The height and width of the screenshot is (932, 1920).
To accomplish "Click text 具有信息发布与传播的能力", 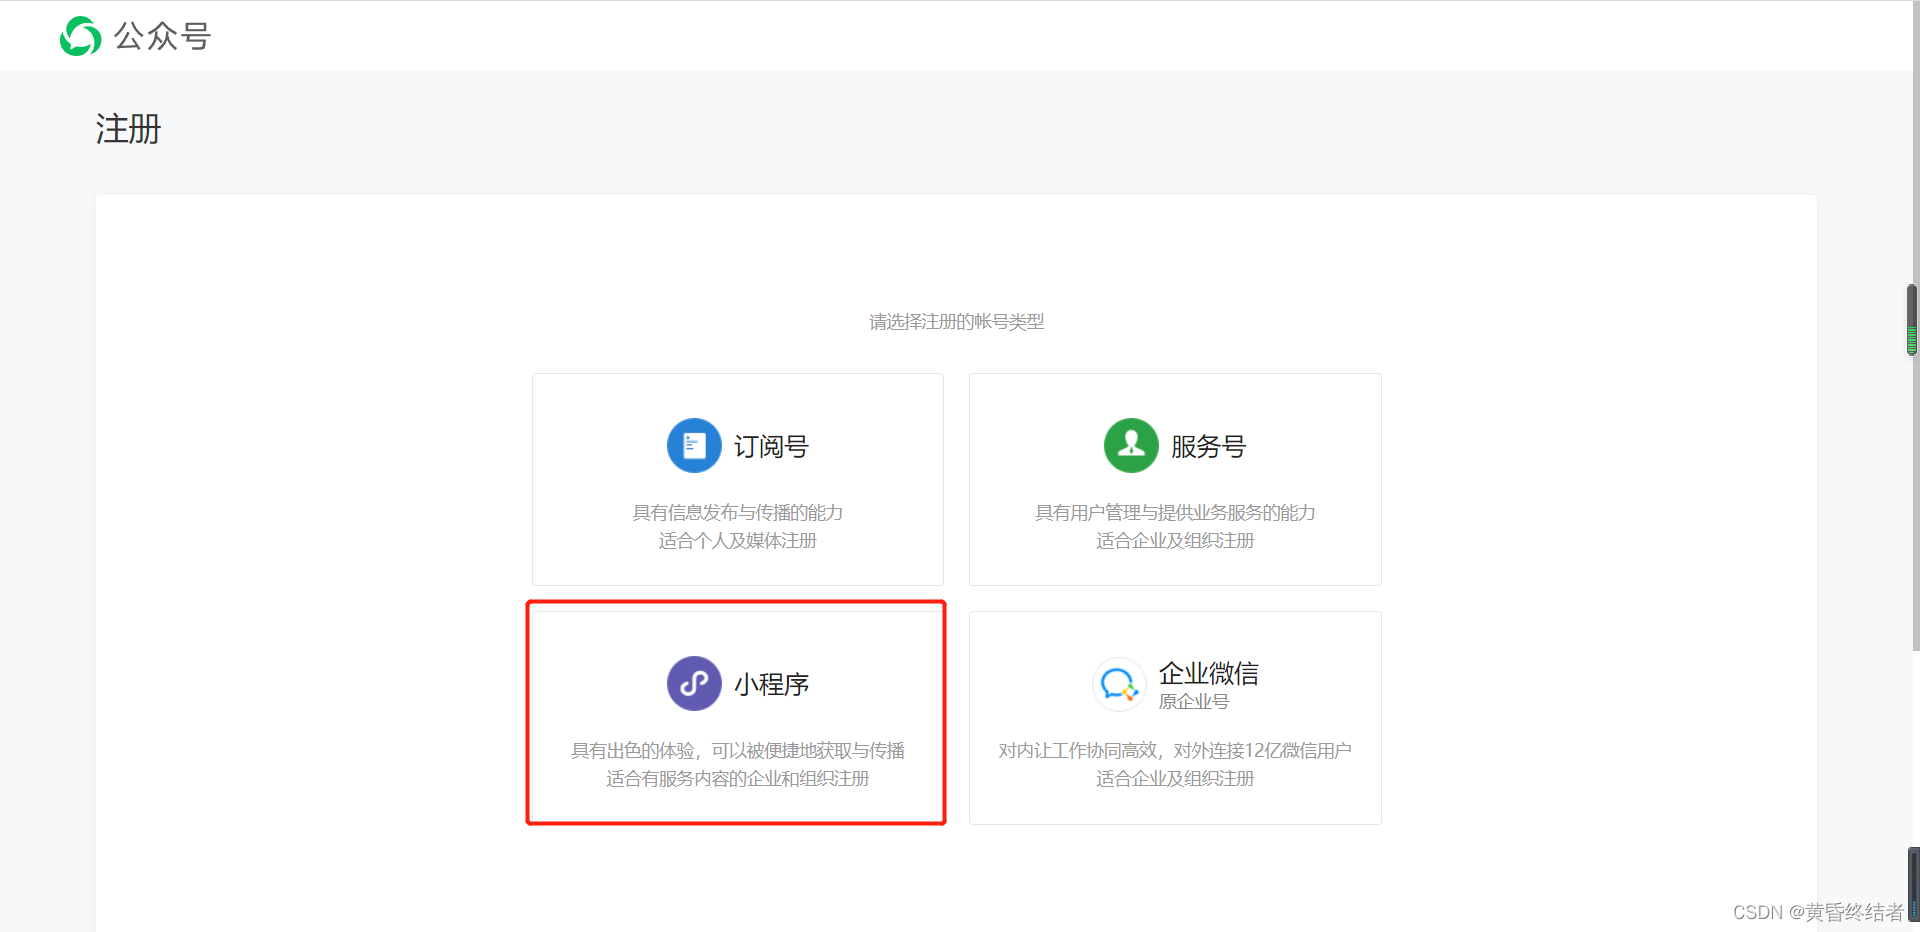I will [738, 513].
